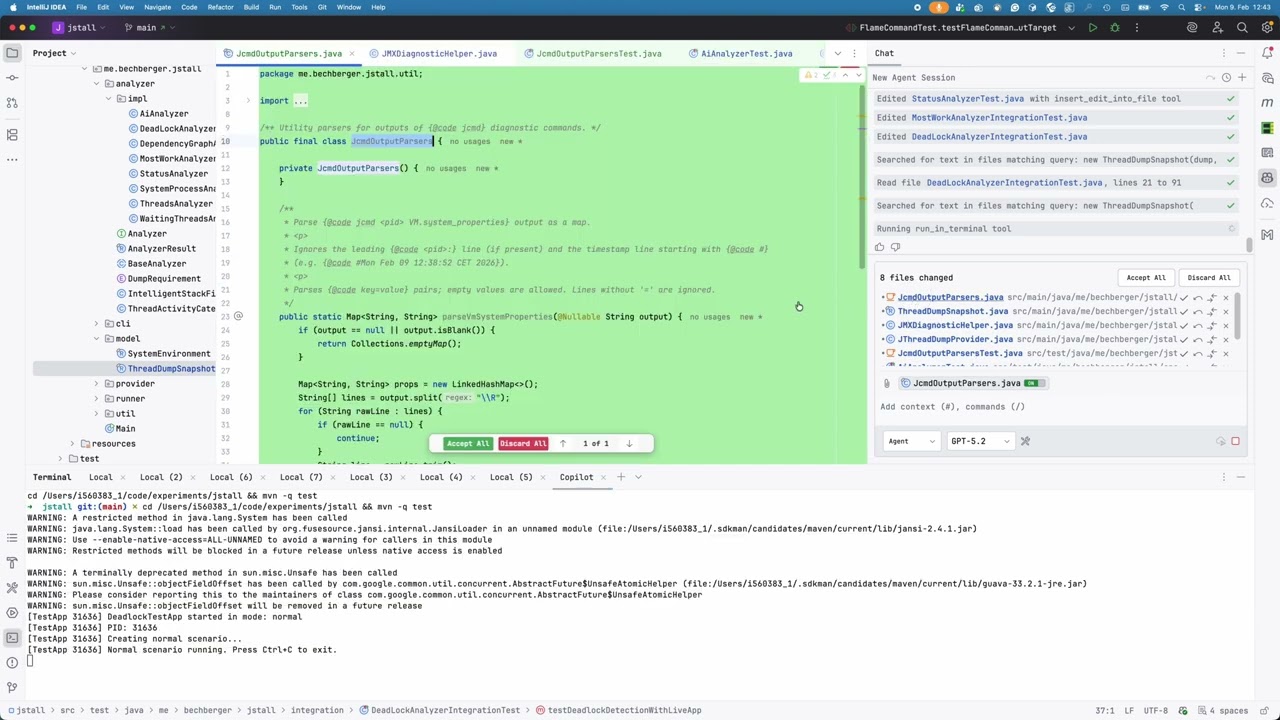Open the Project tool window folder icon
This screenshot has width=1280, height=720.
tap(12, 53)
